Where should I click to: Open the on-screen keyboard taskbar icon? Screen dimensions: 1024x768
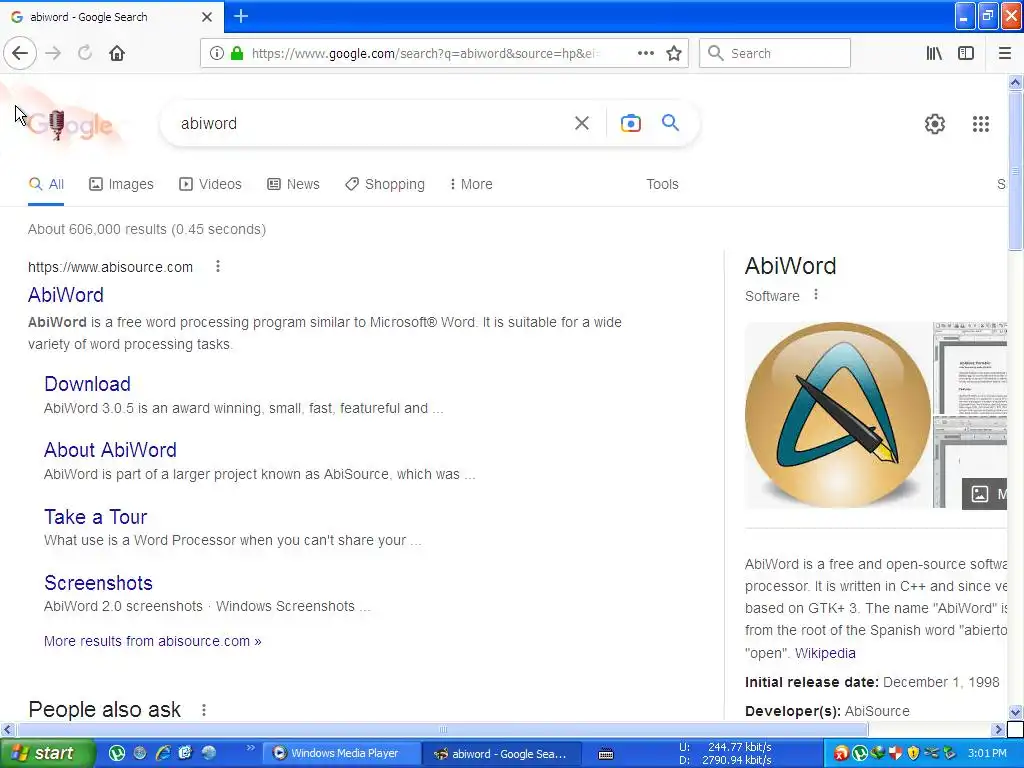(x=606, y=754)
